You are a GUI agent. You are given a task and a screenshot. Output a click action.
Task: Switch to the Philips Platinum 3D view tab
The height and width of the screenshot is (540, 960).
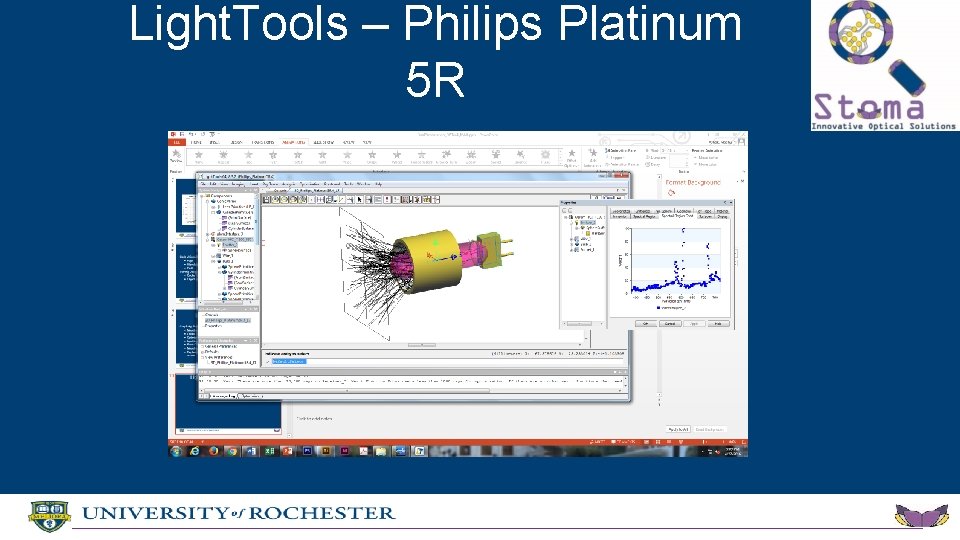click(x=317, y=191)
